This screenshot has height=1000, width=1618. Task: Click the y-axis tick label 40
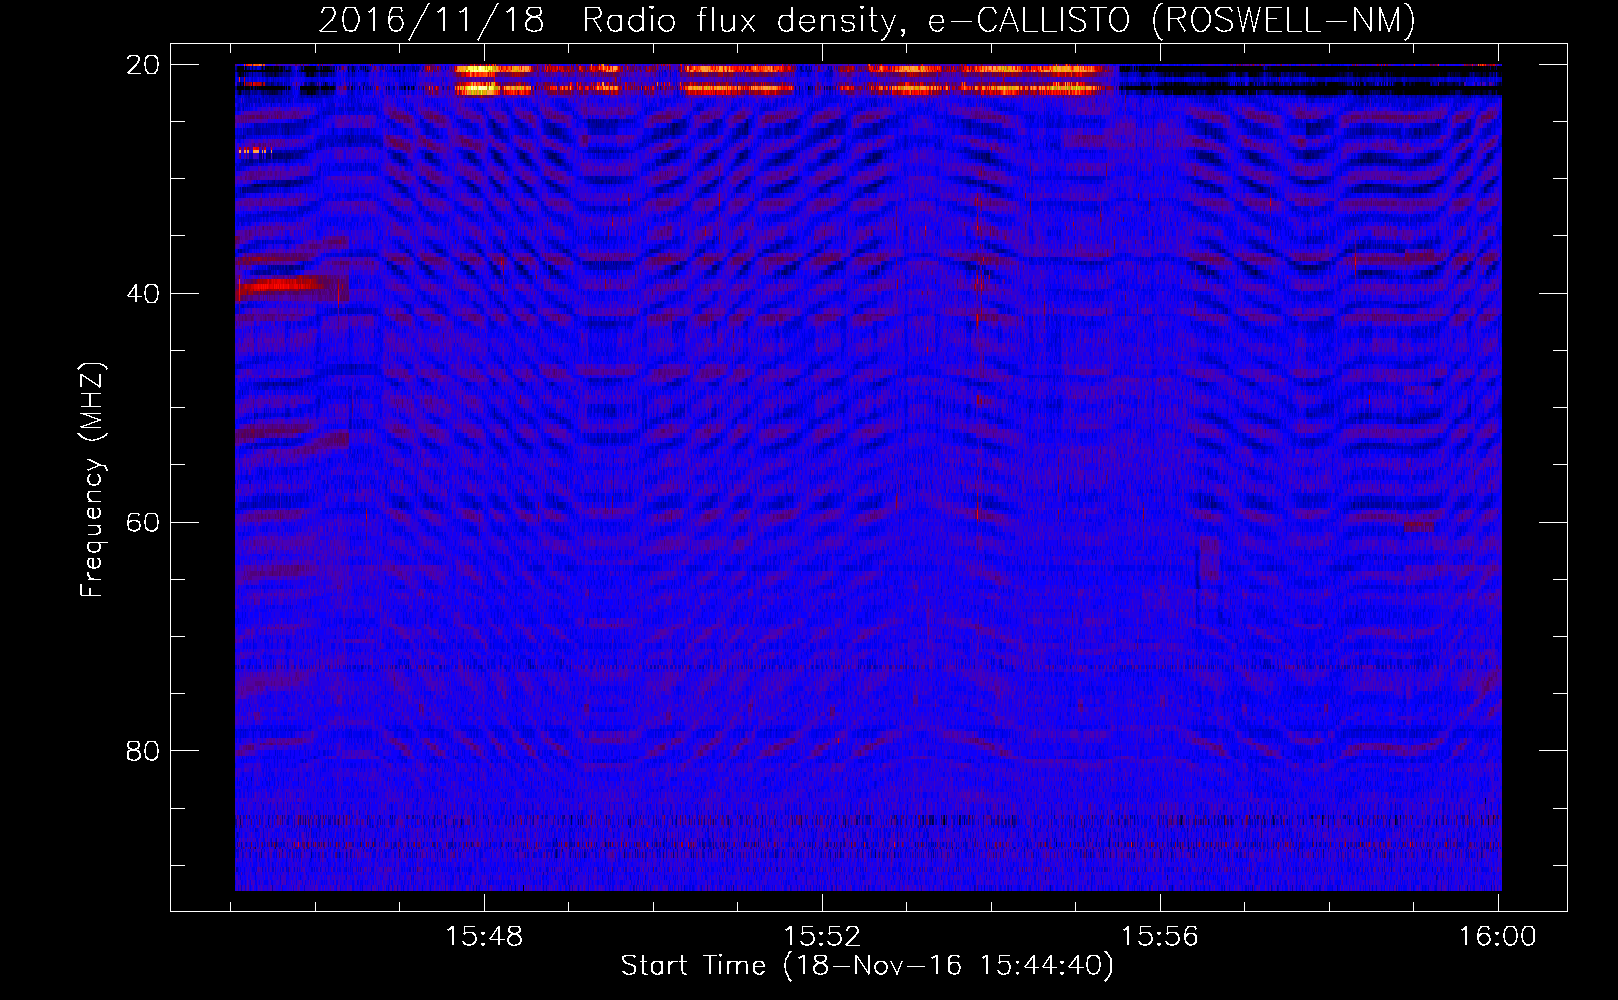tap(144, 294)
